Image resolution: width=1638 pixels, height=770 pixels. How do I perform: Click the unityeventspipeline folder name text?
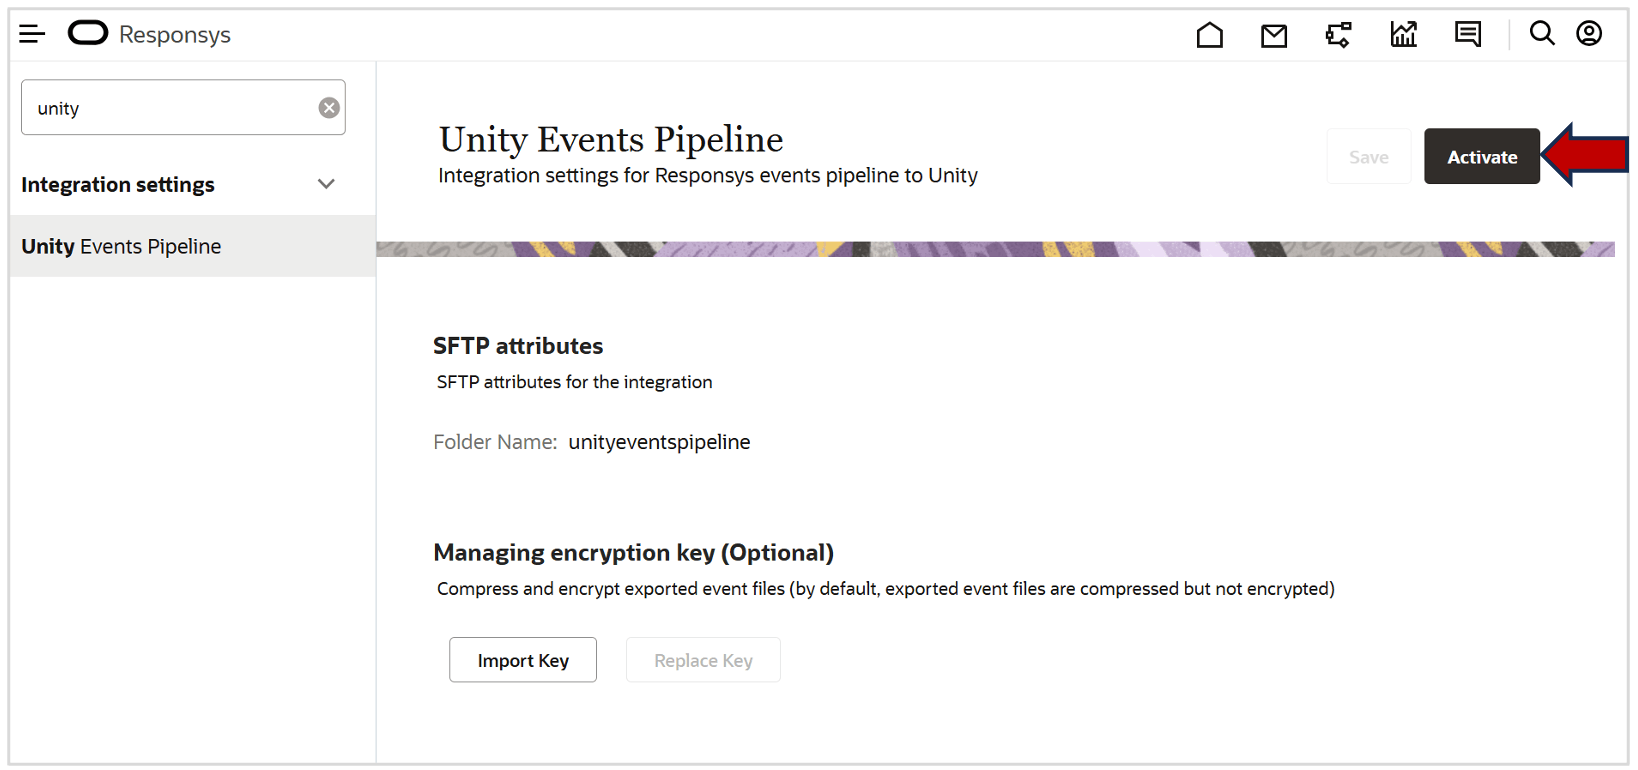click(659, 441)
